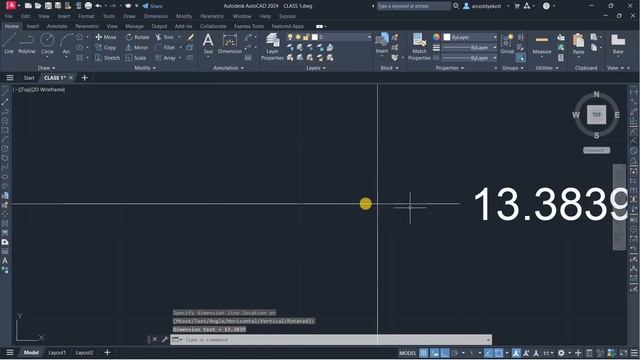This screenshot has height=360, width=640.
Task: Click the object color wheel swatch
Action: point(436,37)
